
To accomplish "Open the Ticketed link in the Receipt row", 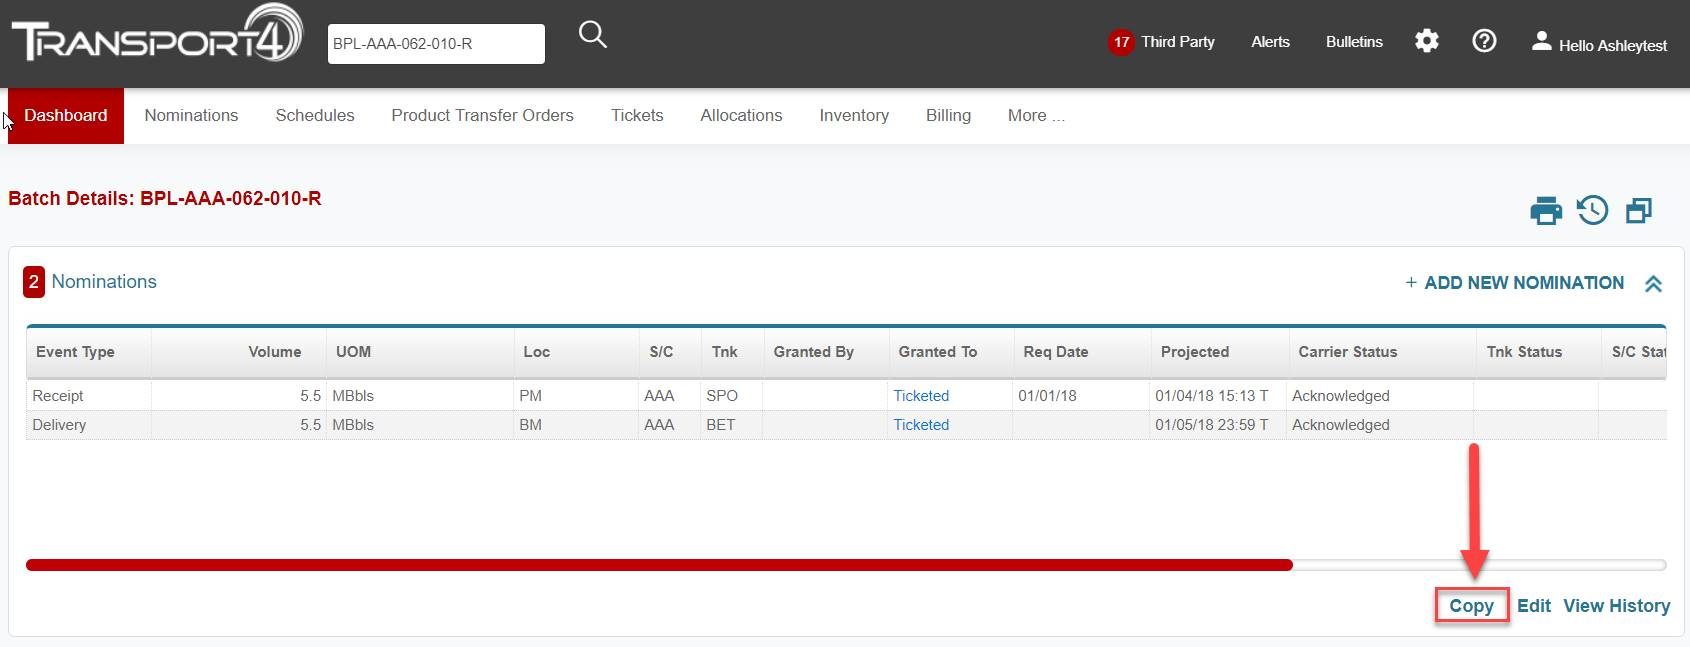I will [x=921, y=396].
